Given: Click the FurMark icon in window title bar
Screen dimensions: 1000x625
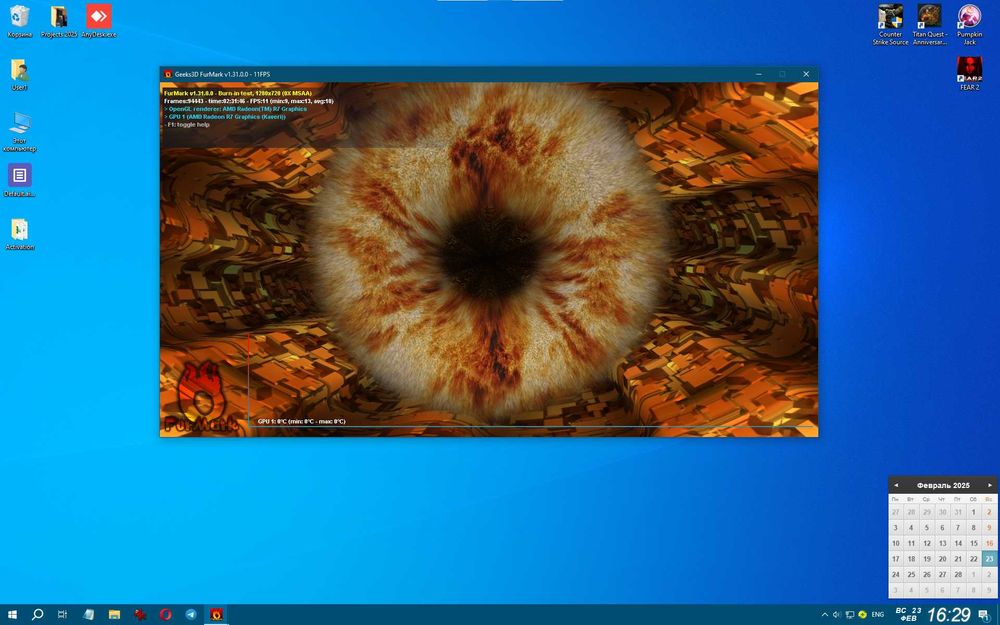Looking at the screenshot, I should pyautogui.click(x=168, y=74).
